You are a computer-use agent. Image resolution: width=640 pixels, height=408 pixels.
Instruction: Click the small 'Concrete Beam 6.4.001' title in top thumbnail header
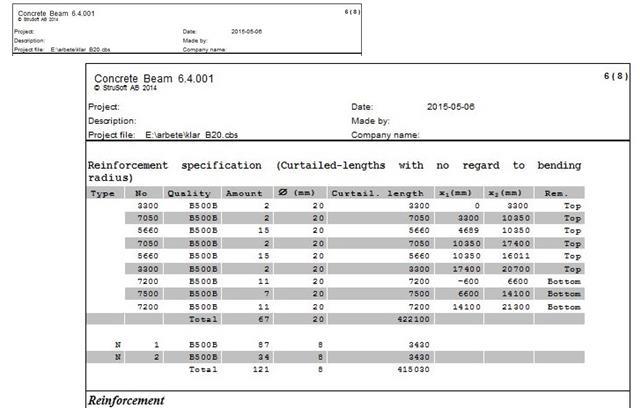coord(56,13)
